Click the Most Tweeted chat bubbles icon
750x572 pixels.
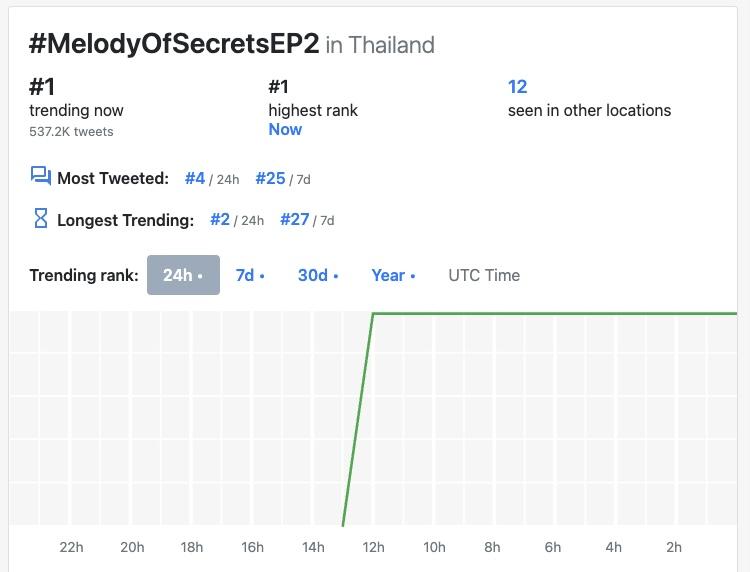(41, 177)
